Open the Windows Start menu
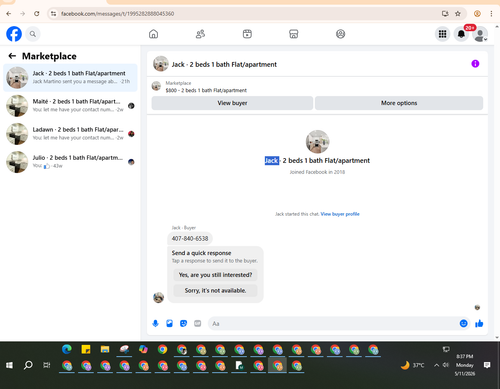The width and height of the screenshot is (500, 389). [9, 365]
